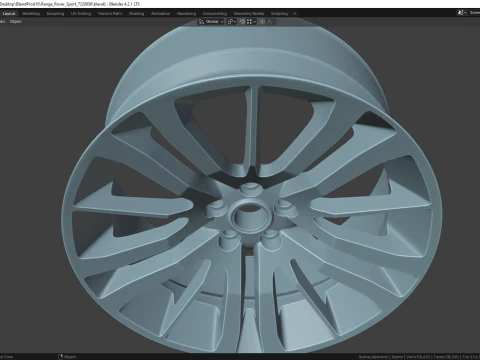Open the Transform Pivot Point menu
The image size is (480, 360).
[232, 22]
